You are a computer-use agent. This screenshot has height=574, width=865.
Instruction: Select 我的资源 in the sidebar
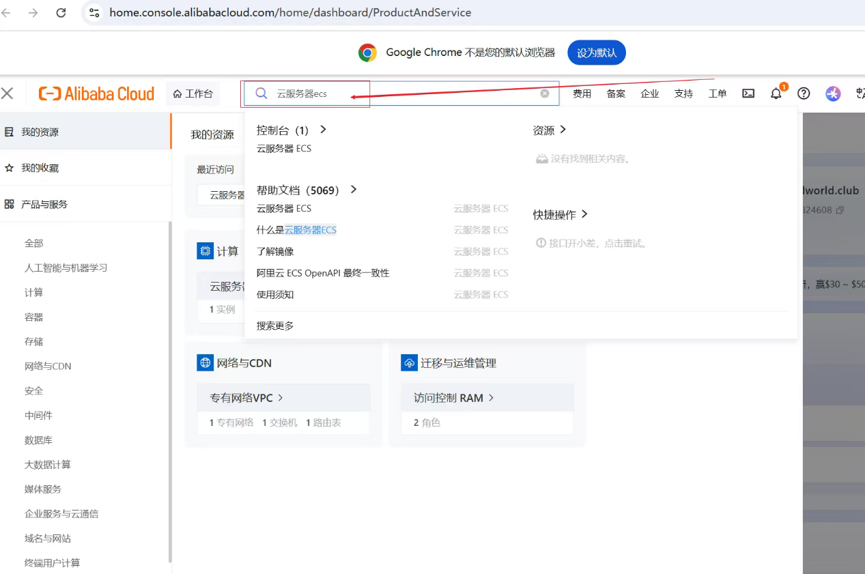click(86, 132)
